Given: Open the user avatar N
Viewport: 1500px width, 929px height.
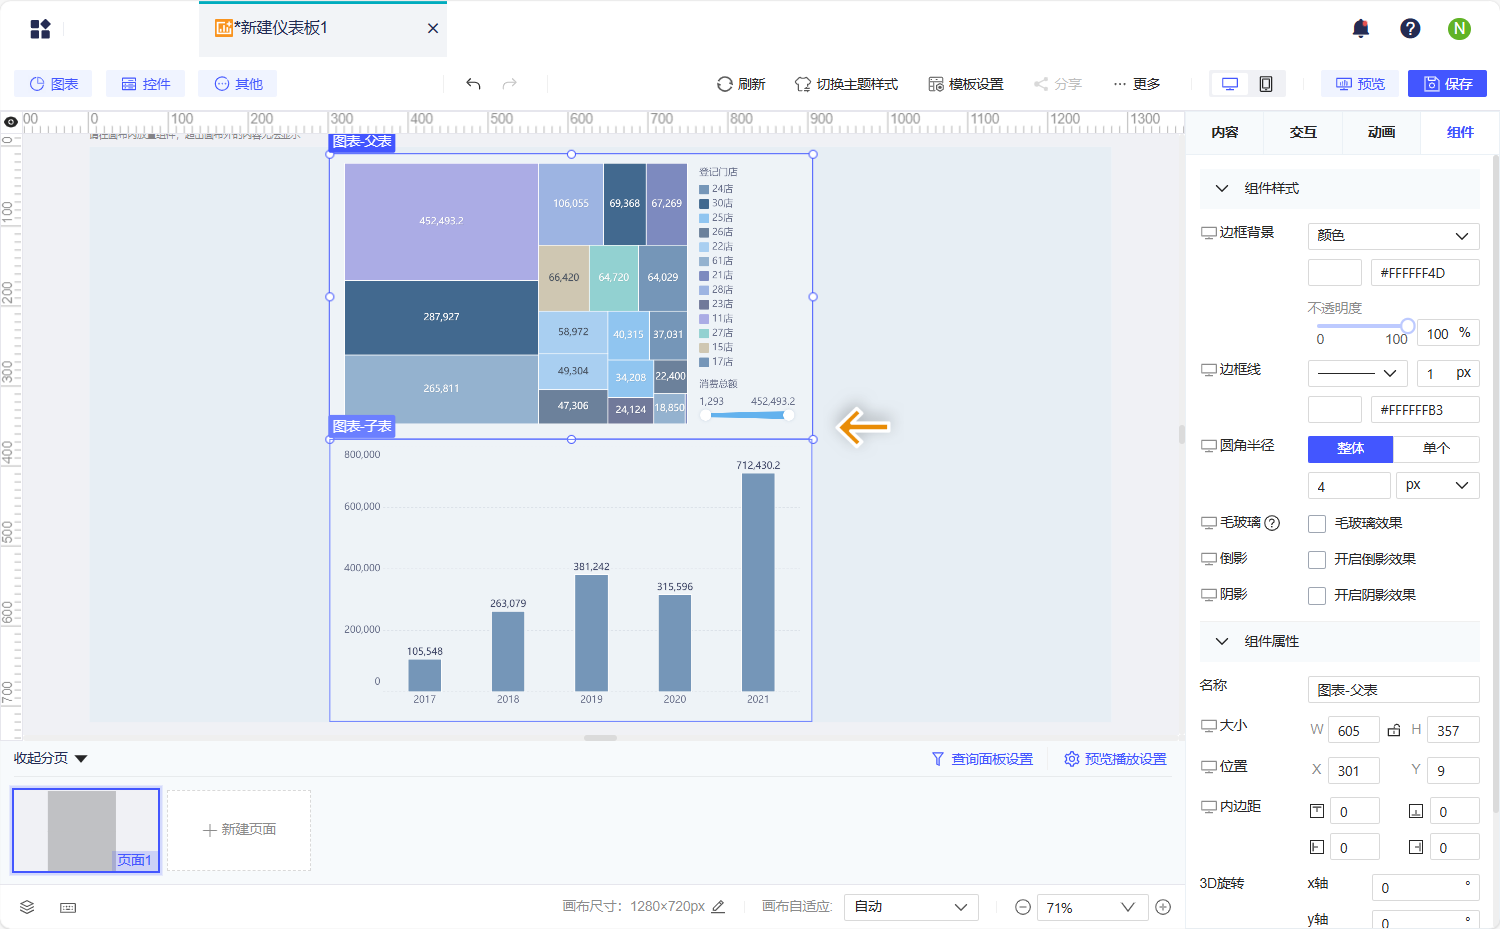Looking at the screenshot, I should click(1459, 29).
